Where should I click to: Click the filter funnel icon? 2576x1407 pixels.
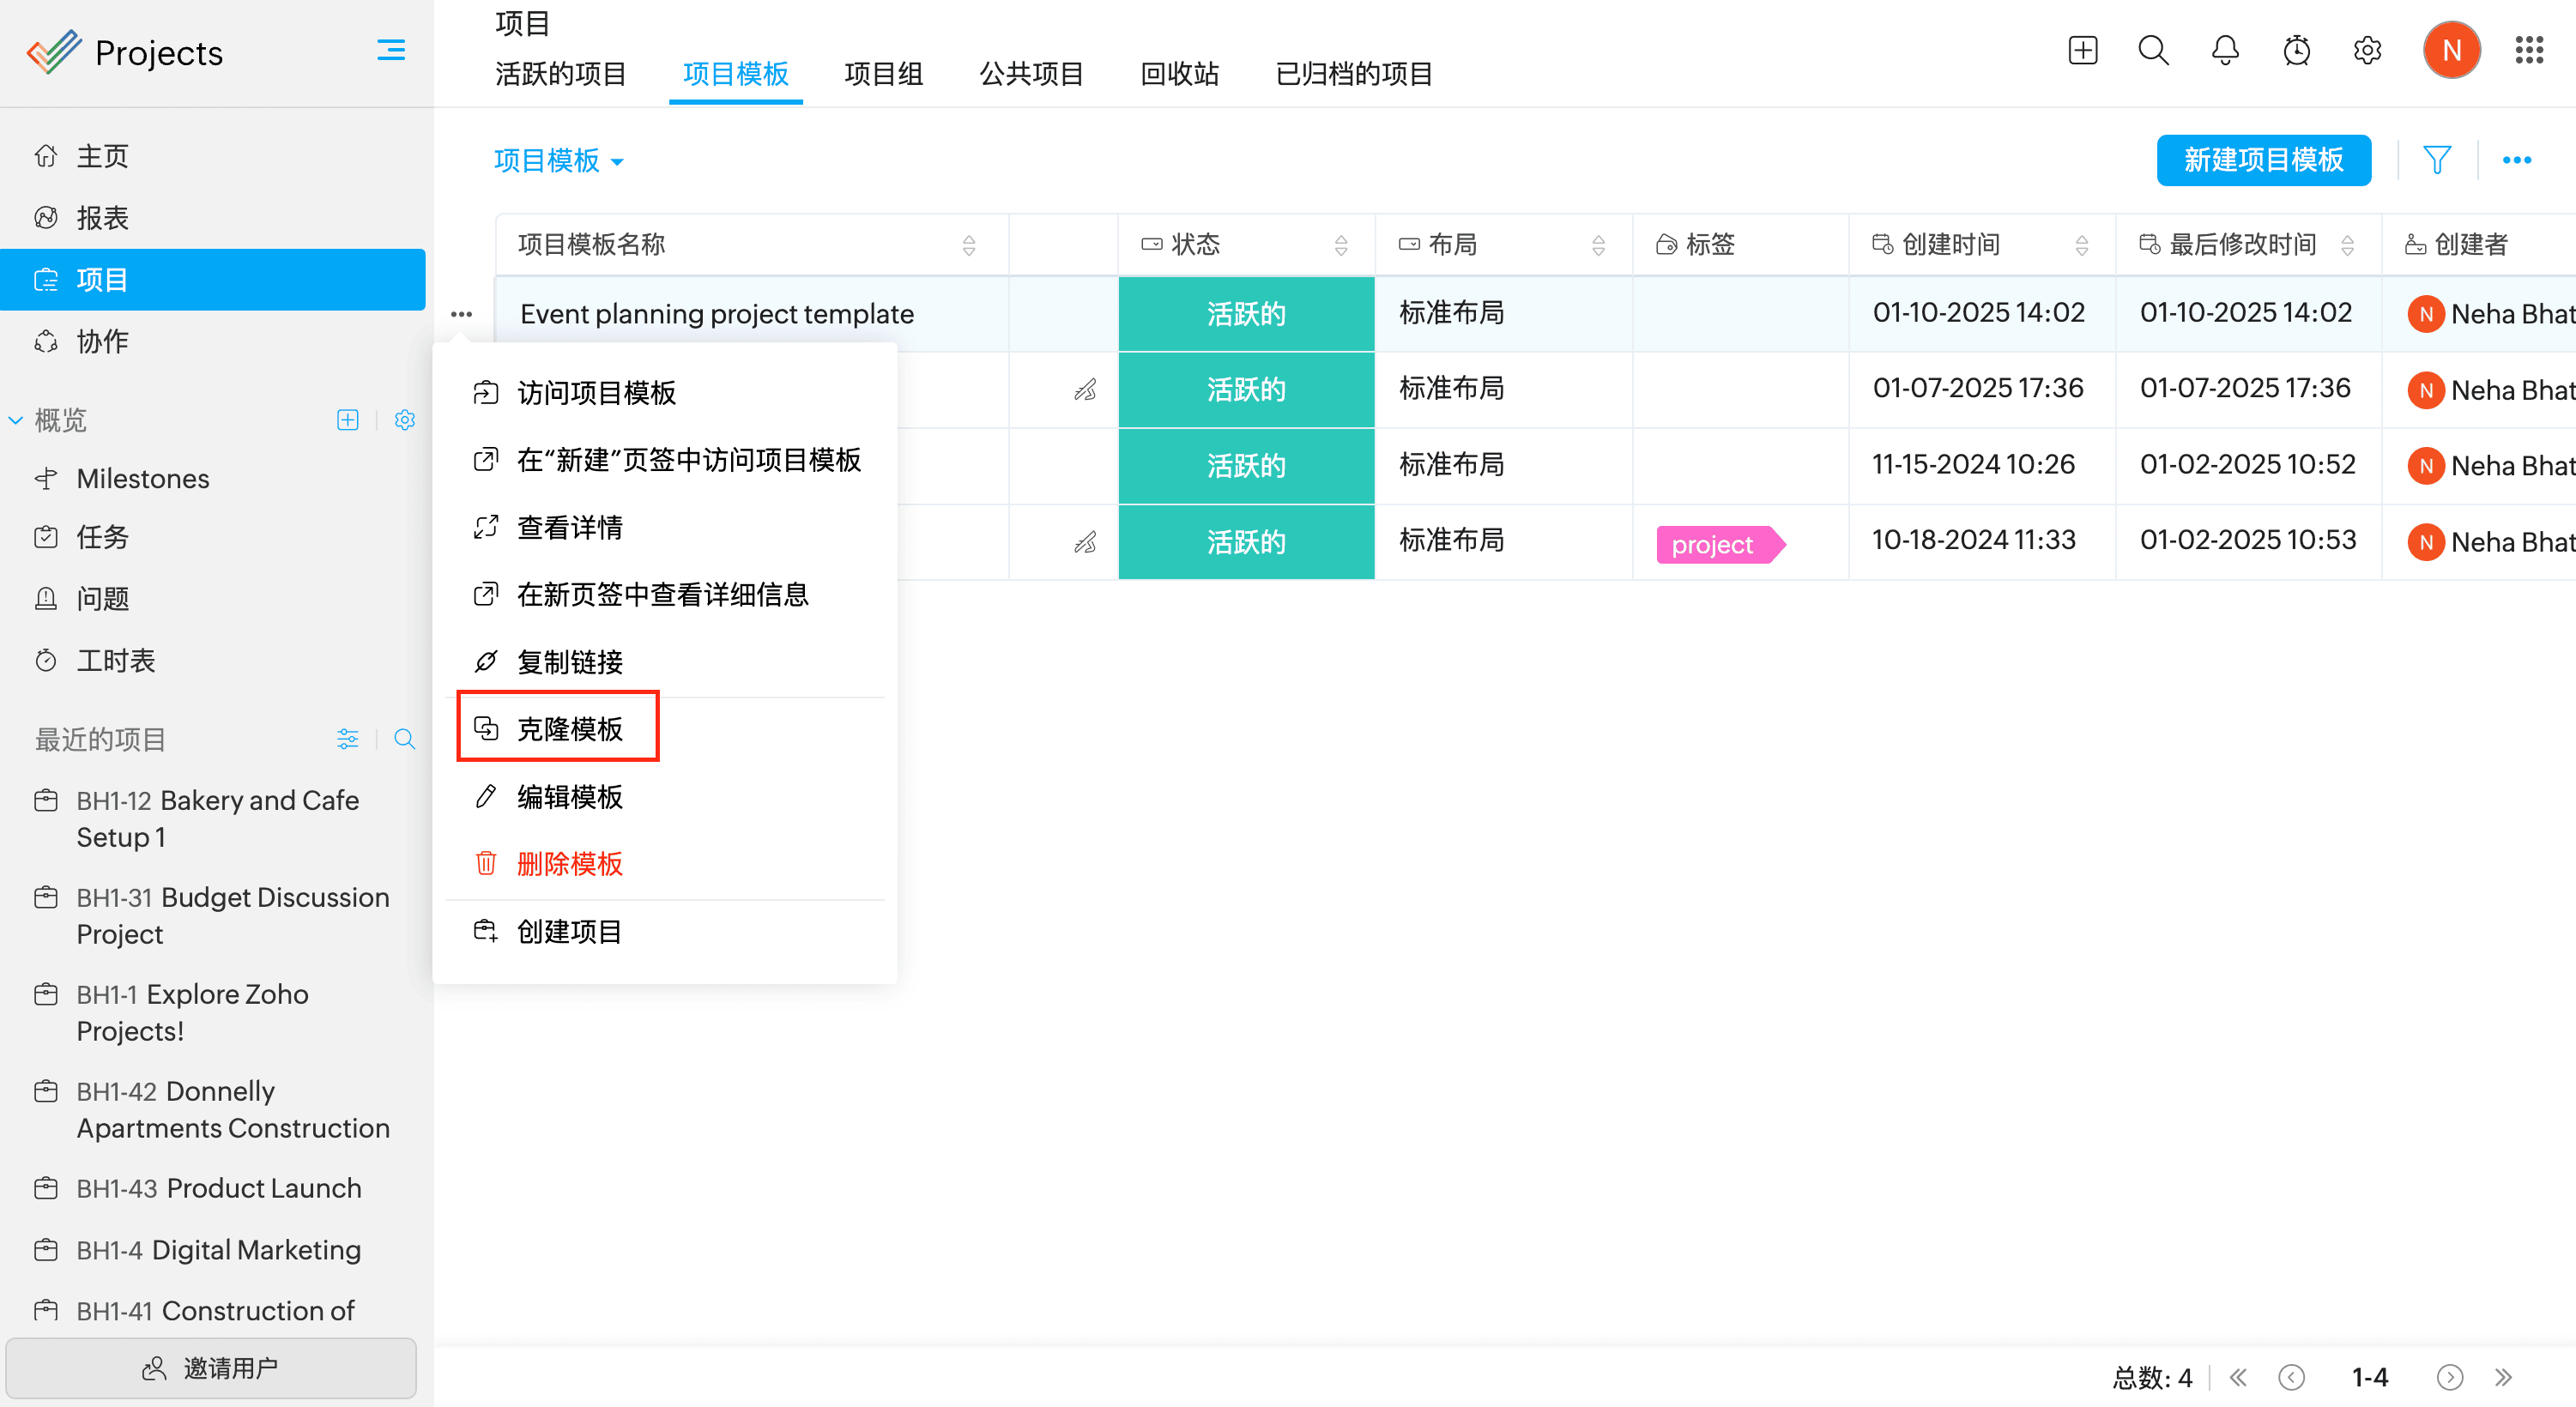click(x=2437, y=160)
